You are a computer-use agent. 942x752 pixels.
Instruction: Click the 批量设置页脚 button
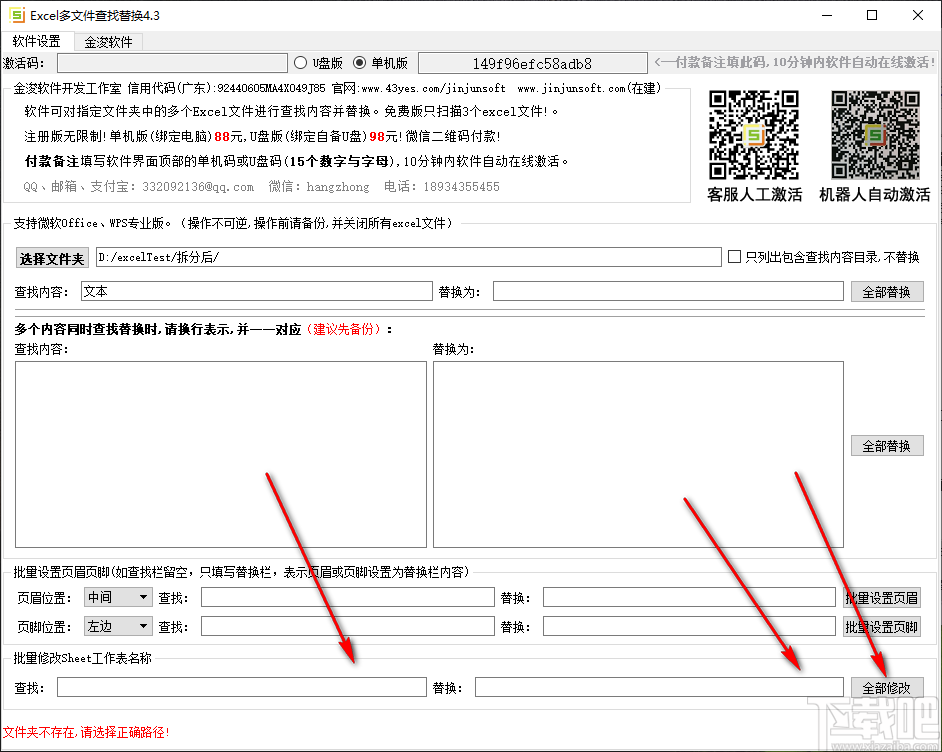point(881,627)
